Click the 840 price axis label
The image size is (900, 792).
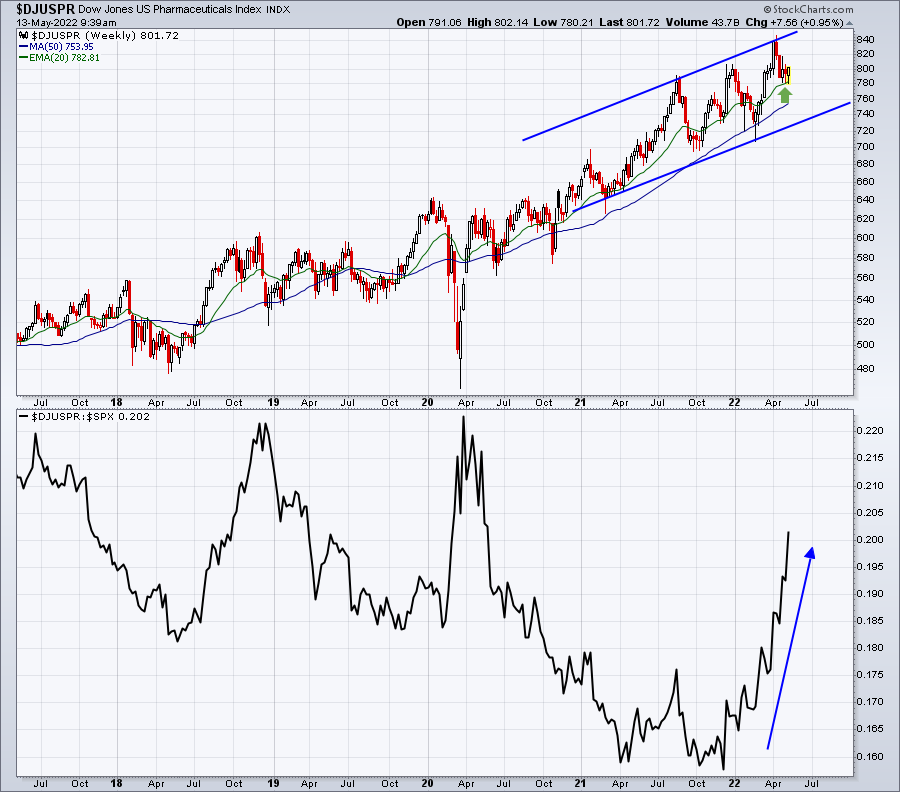tap(865, 40)
